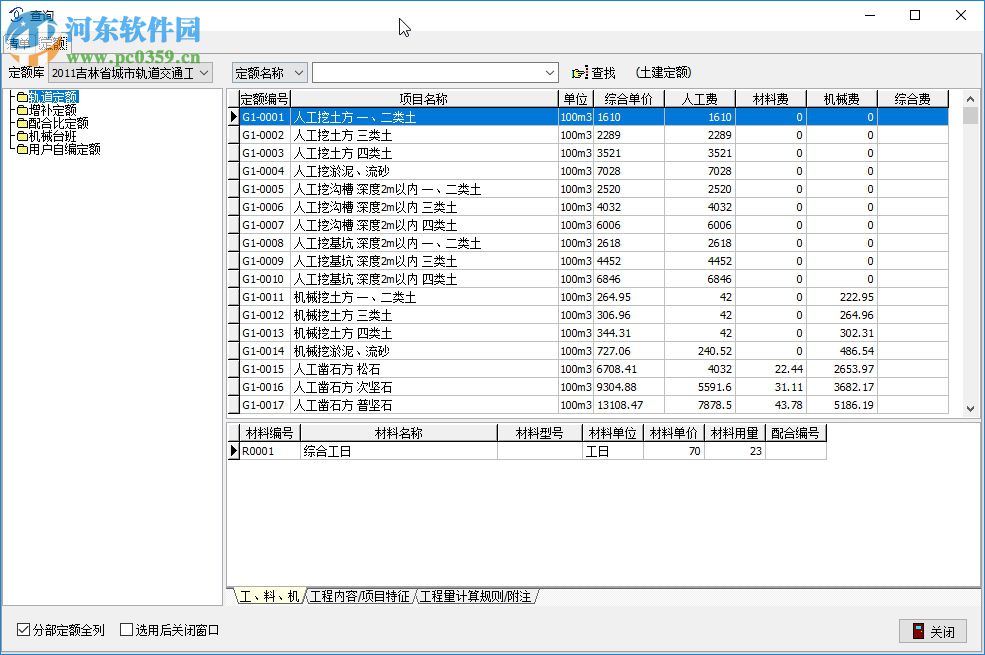Open the search text dropdown arrow
Image resolution: width=985 pixels, height=655 pixels.
(550, 71)
